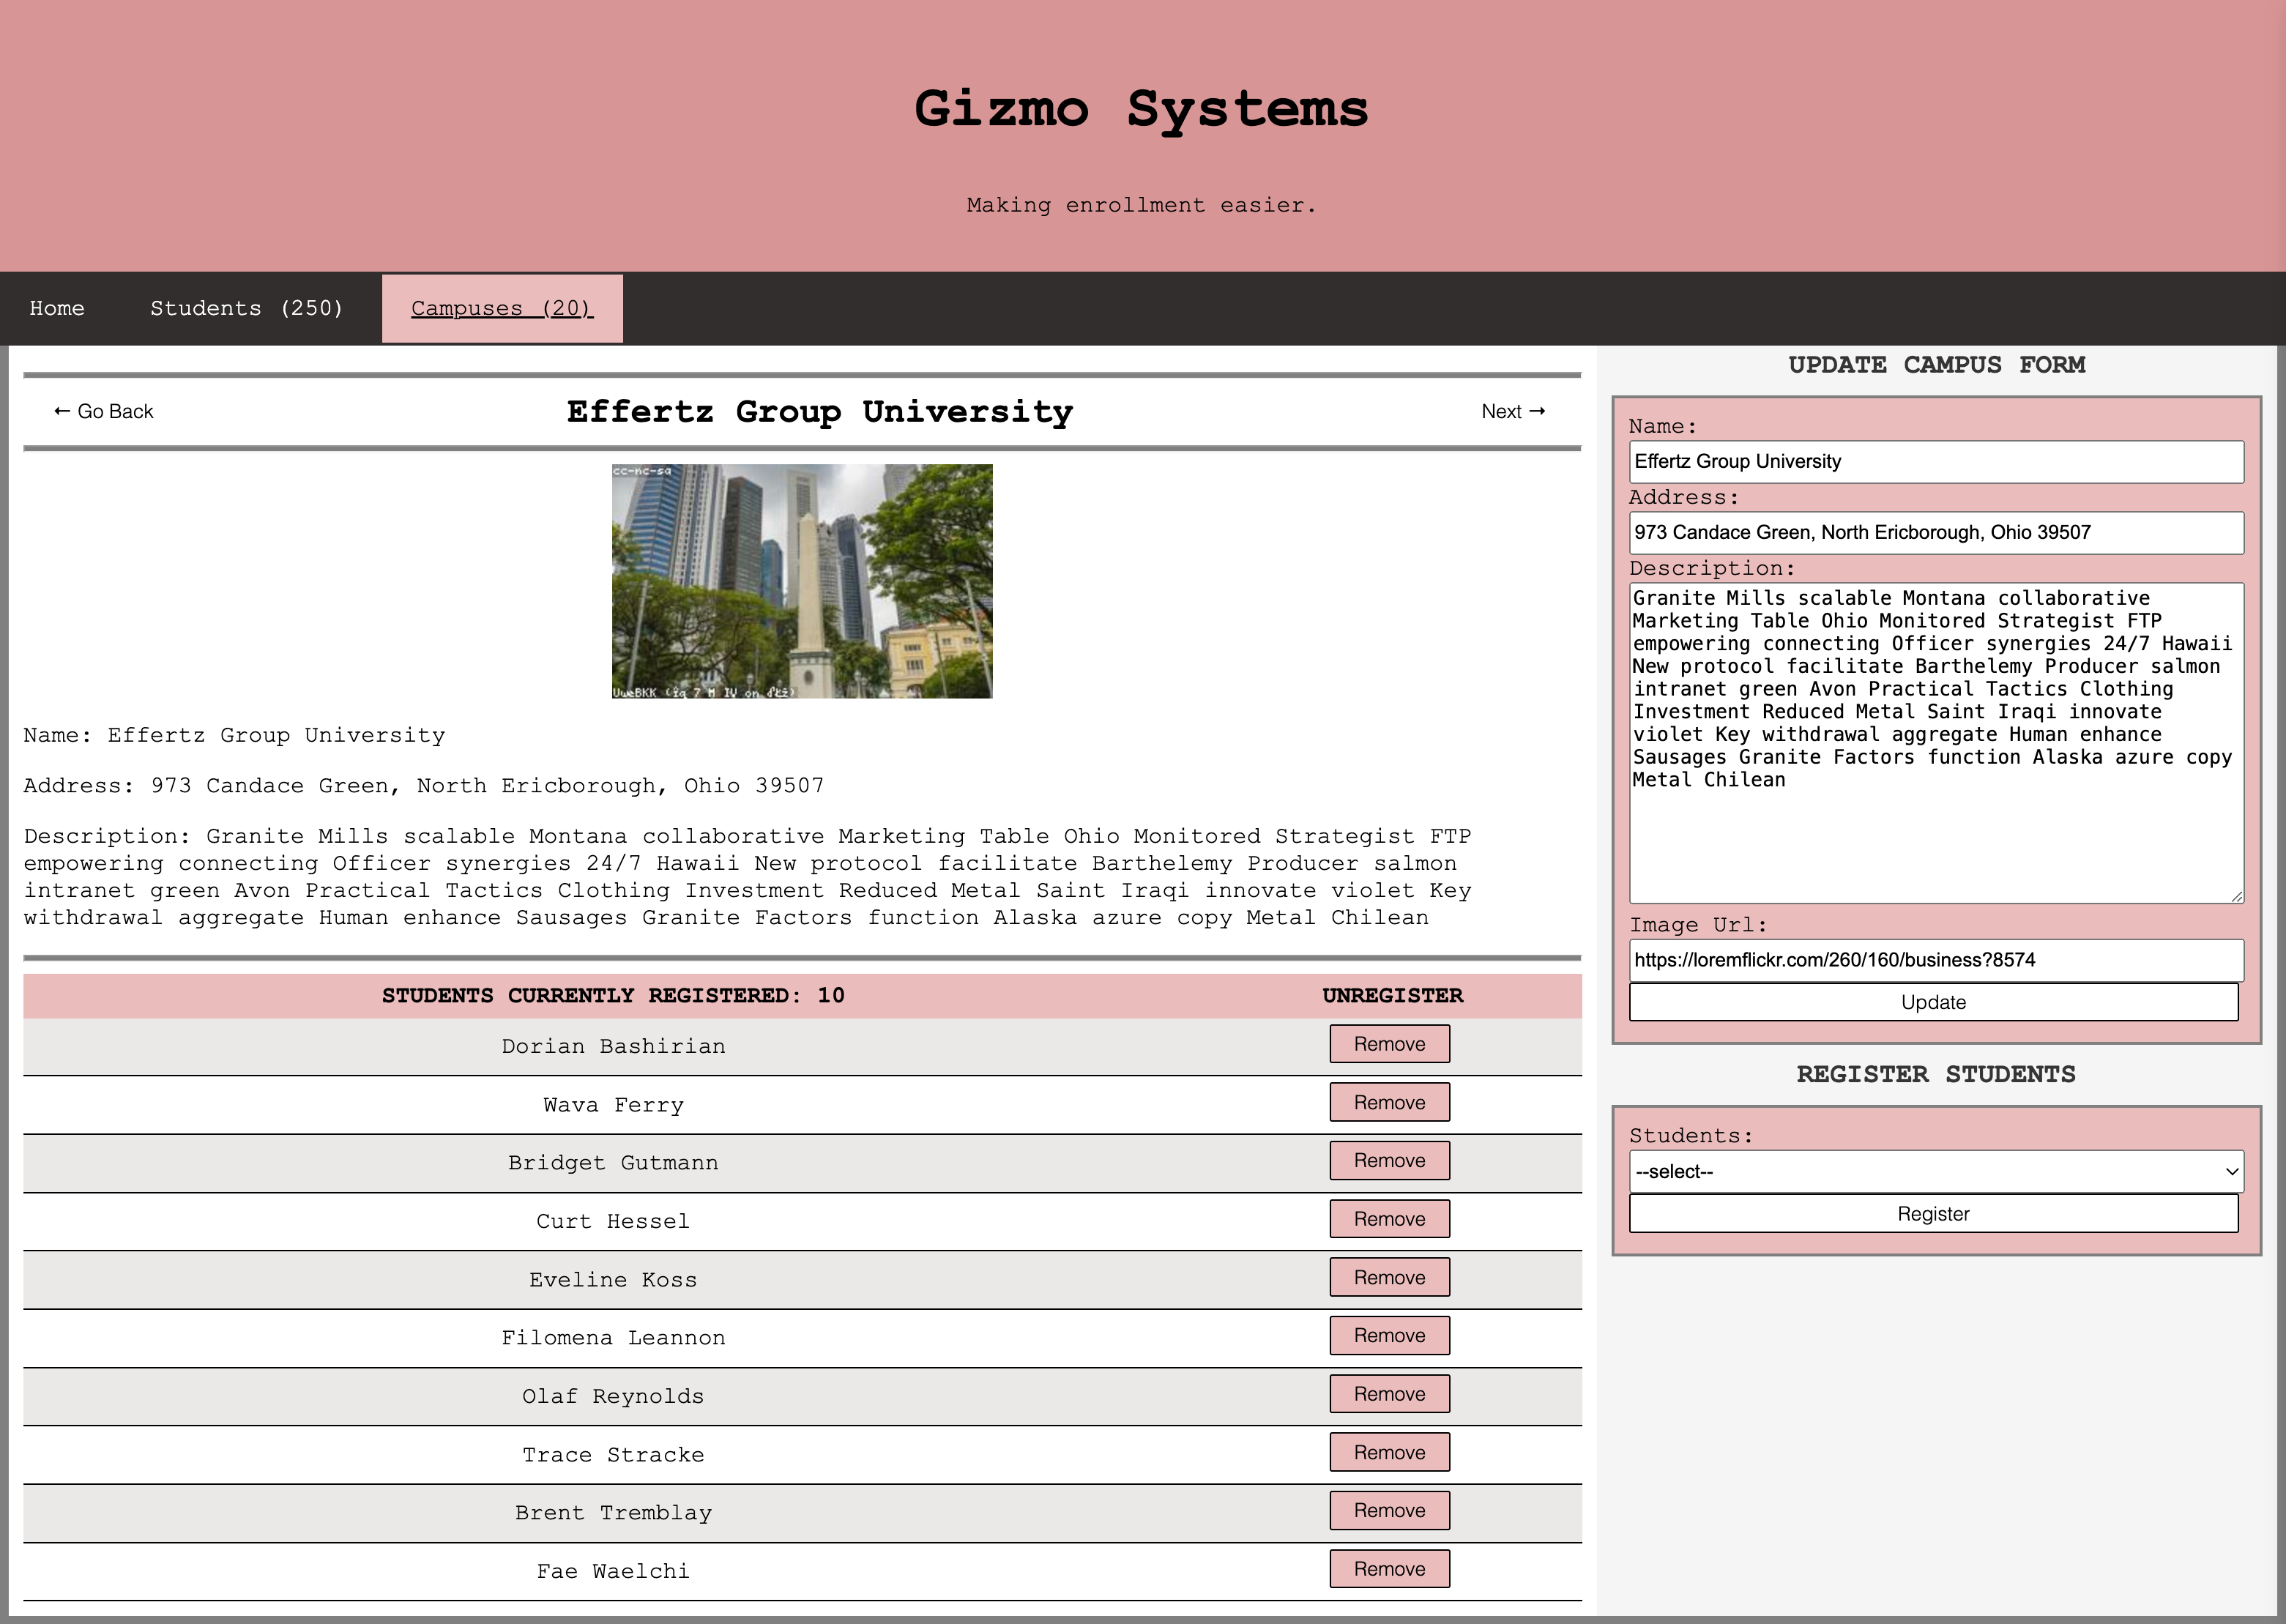2286x1624 pixels.
Task: Click the campus Name input field
Action: click(1935, 461)
